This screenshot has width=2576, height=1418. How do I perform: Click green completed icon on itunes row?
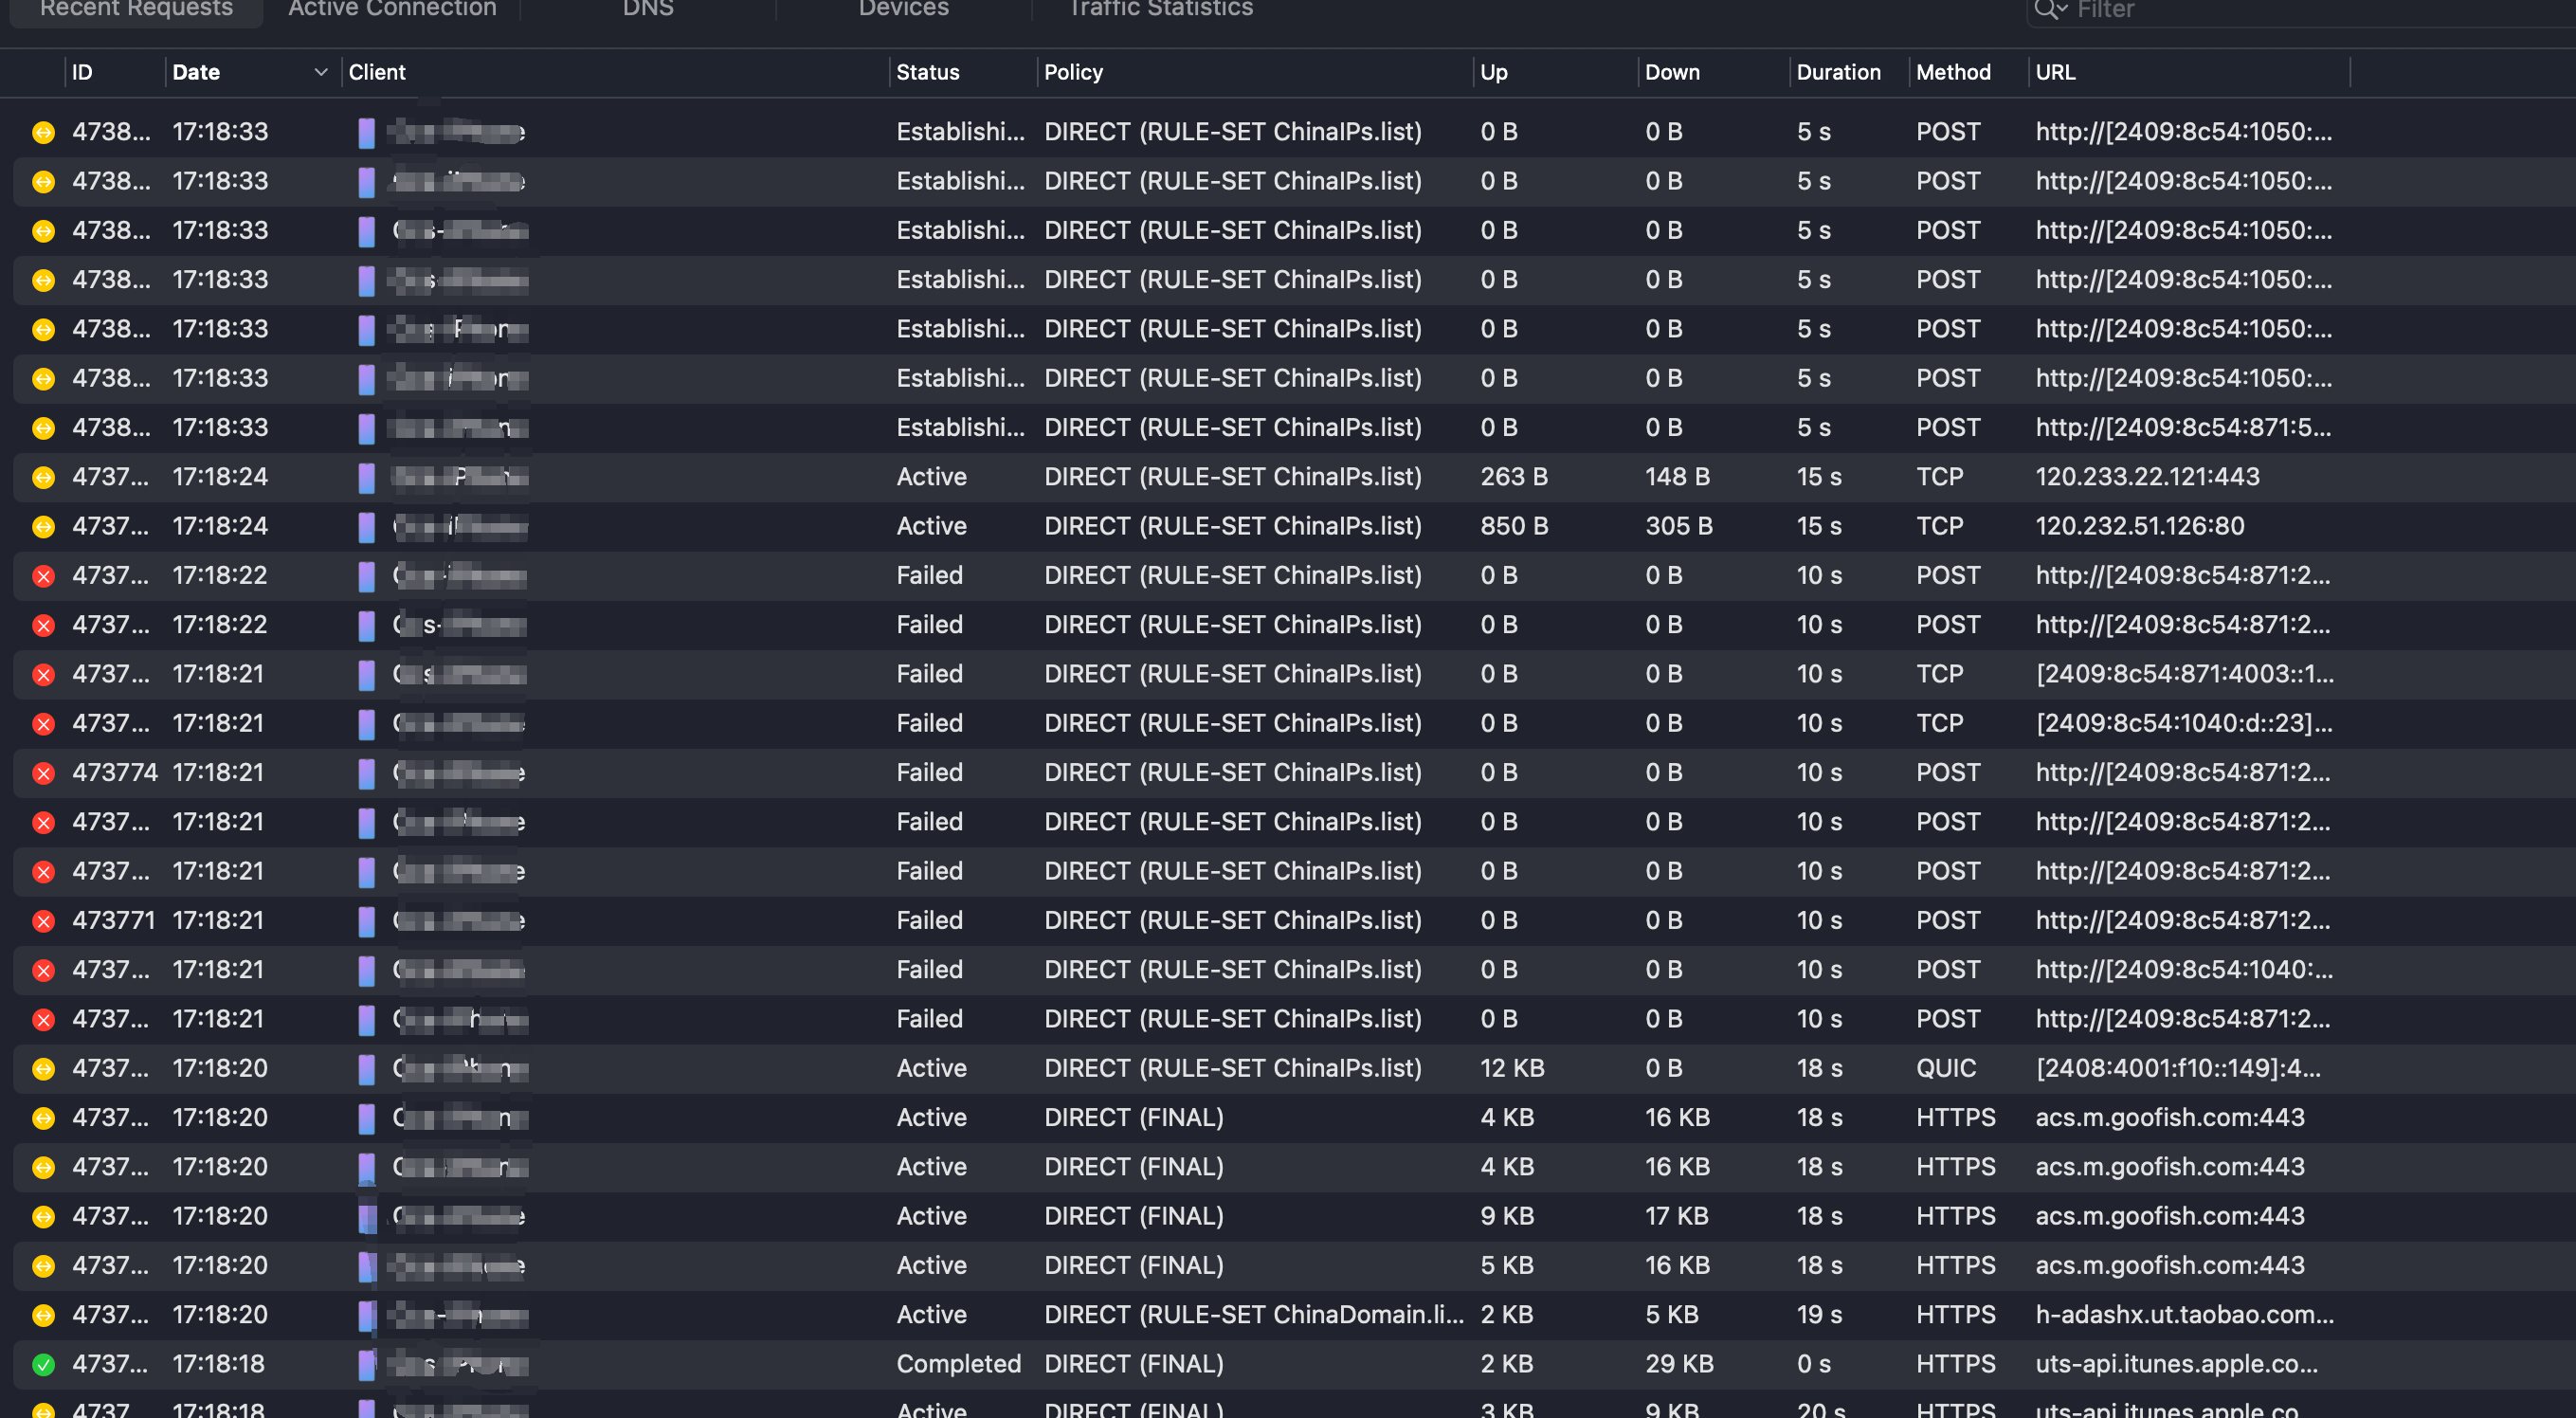coord(43,1364)
